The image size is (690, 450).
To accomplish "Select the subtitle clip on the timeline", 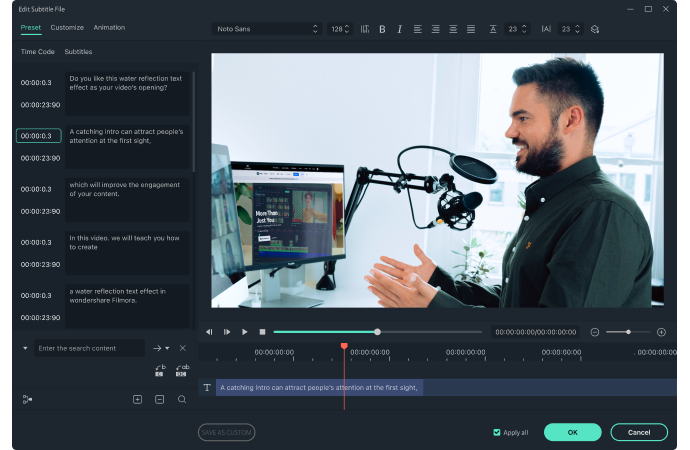I will click(x=319, y=388).
